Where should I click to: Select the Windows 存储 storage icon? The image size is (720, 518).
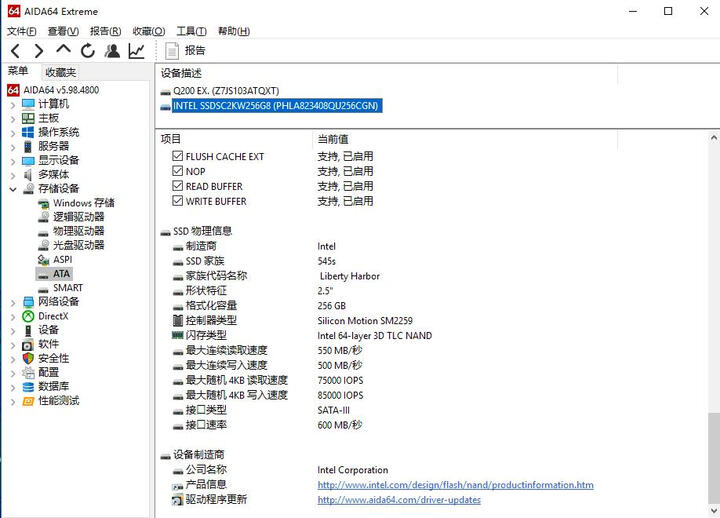[44, 203]
